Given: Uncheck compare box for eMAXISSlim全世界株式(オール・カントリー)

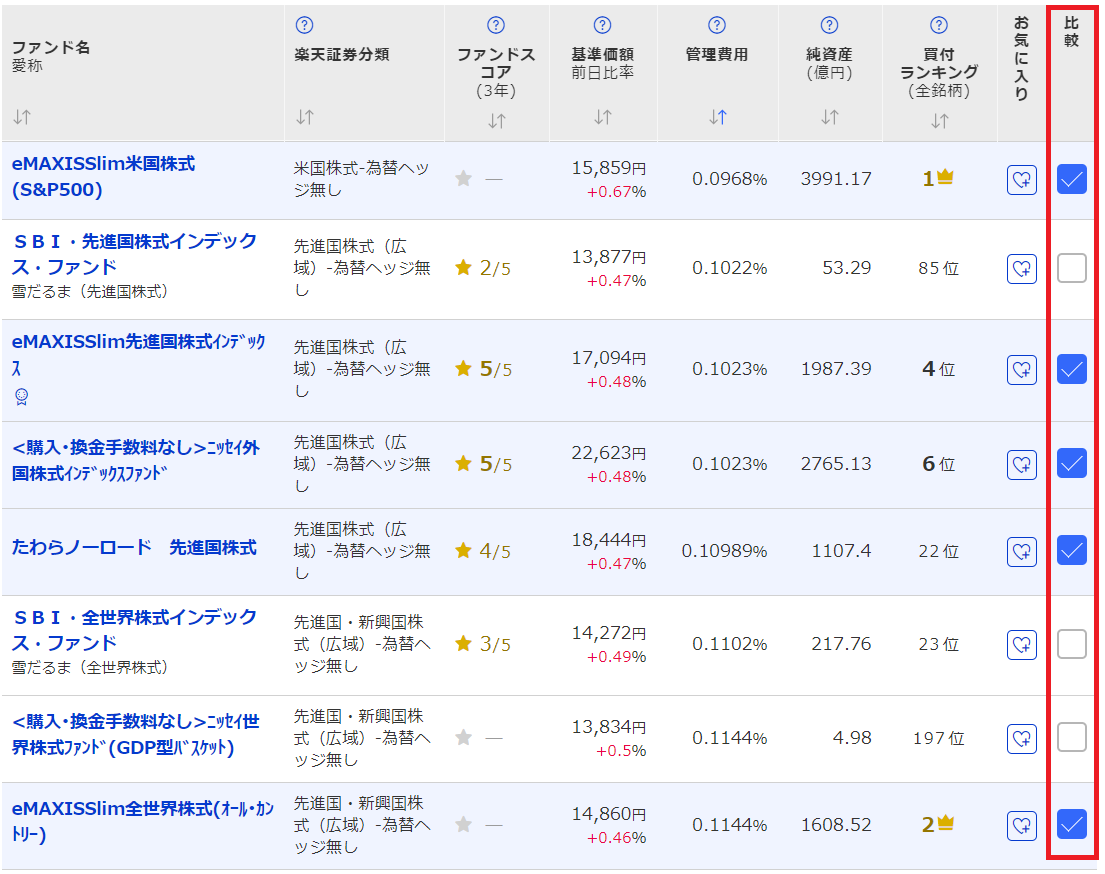Looking at the screenshot, I should 1072,824.
